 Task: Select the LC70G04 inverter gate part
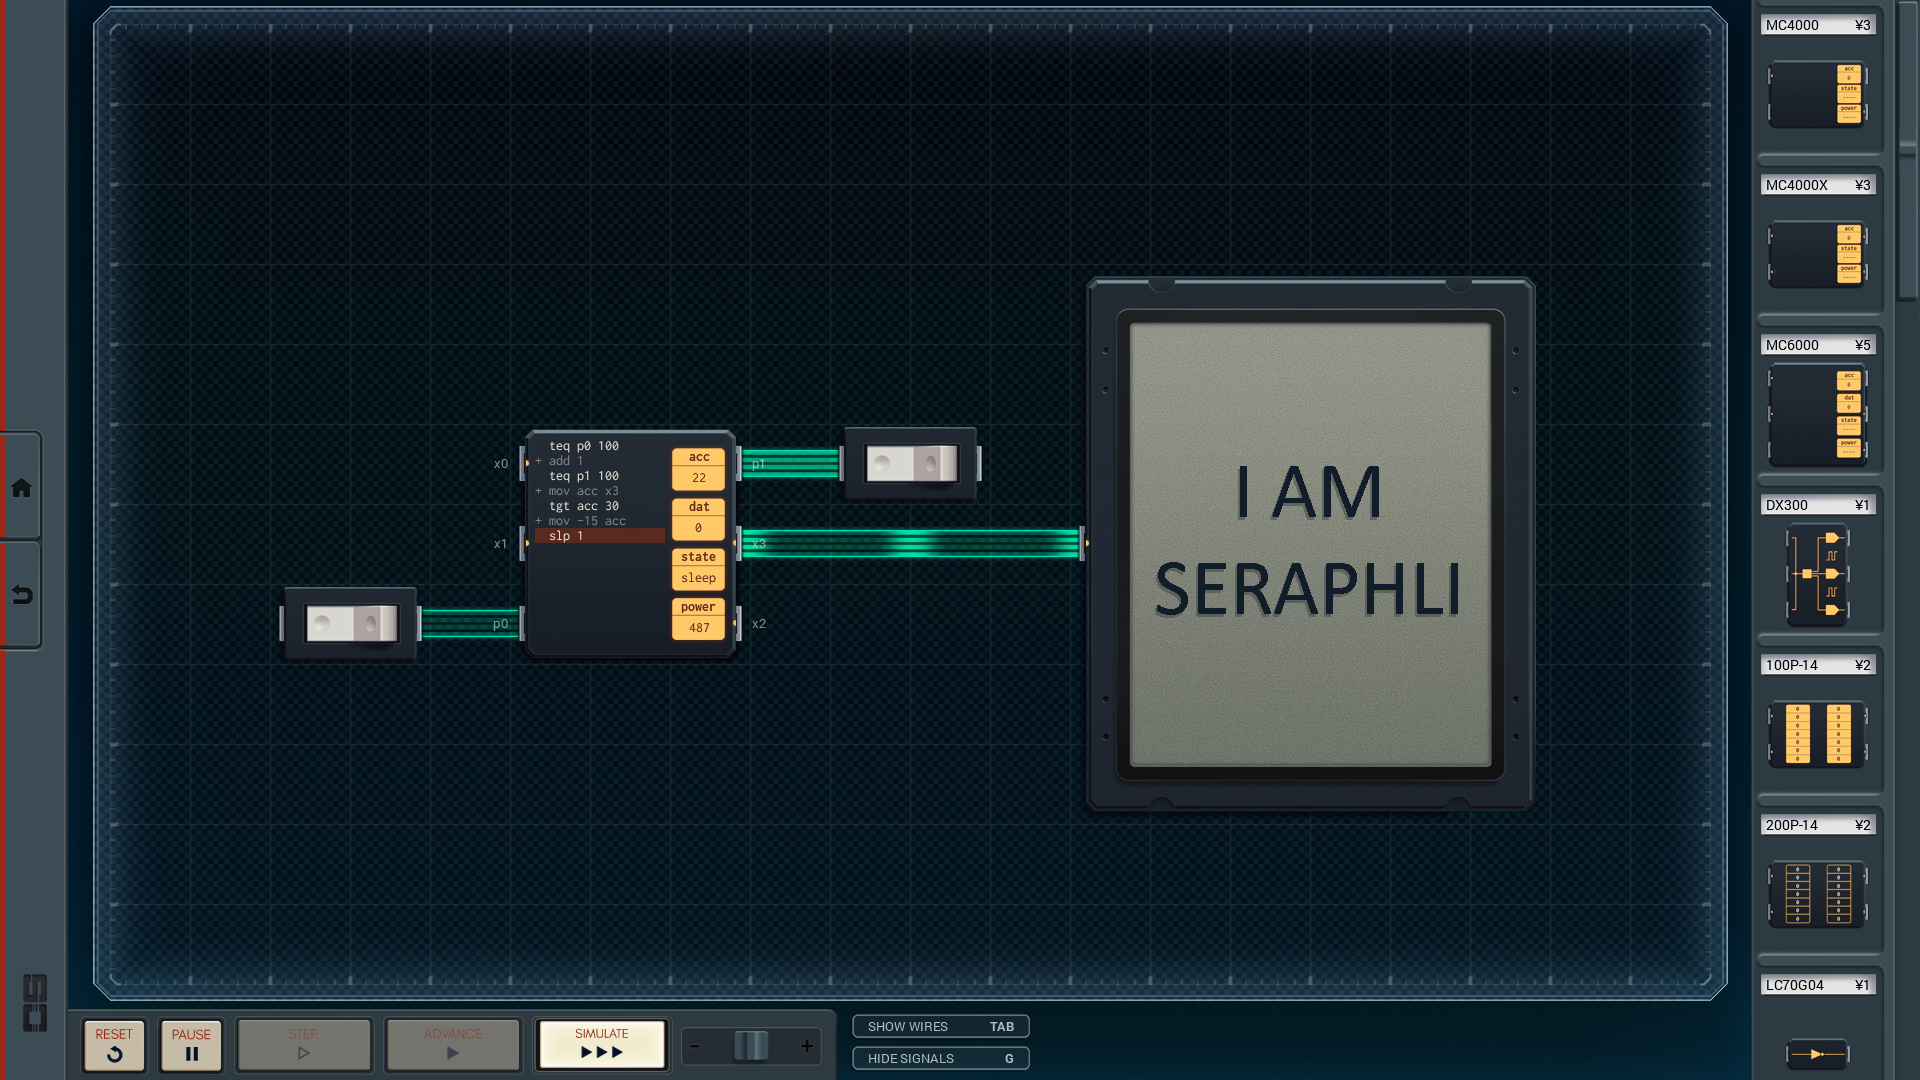[1817, 1053]
